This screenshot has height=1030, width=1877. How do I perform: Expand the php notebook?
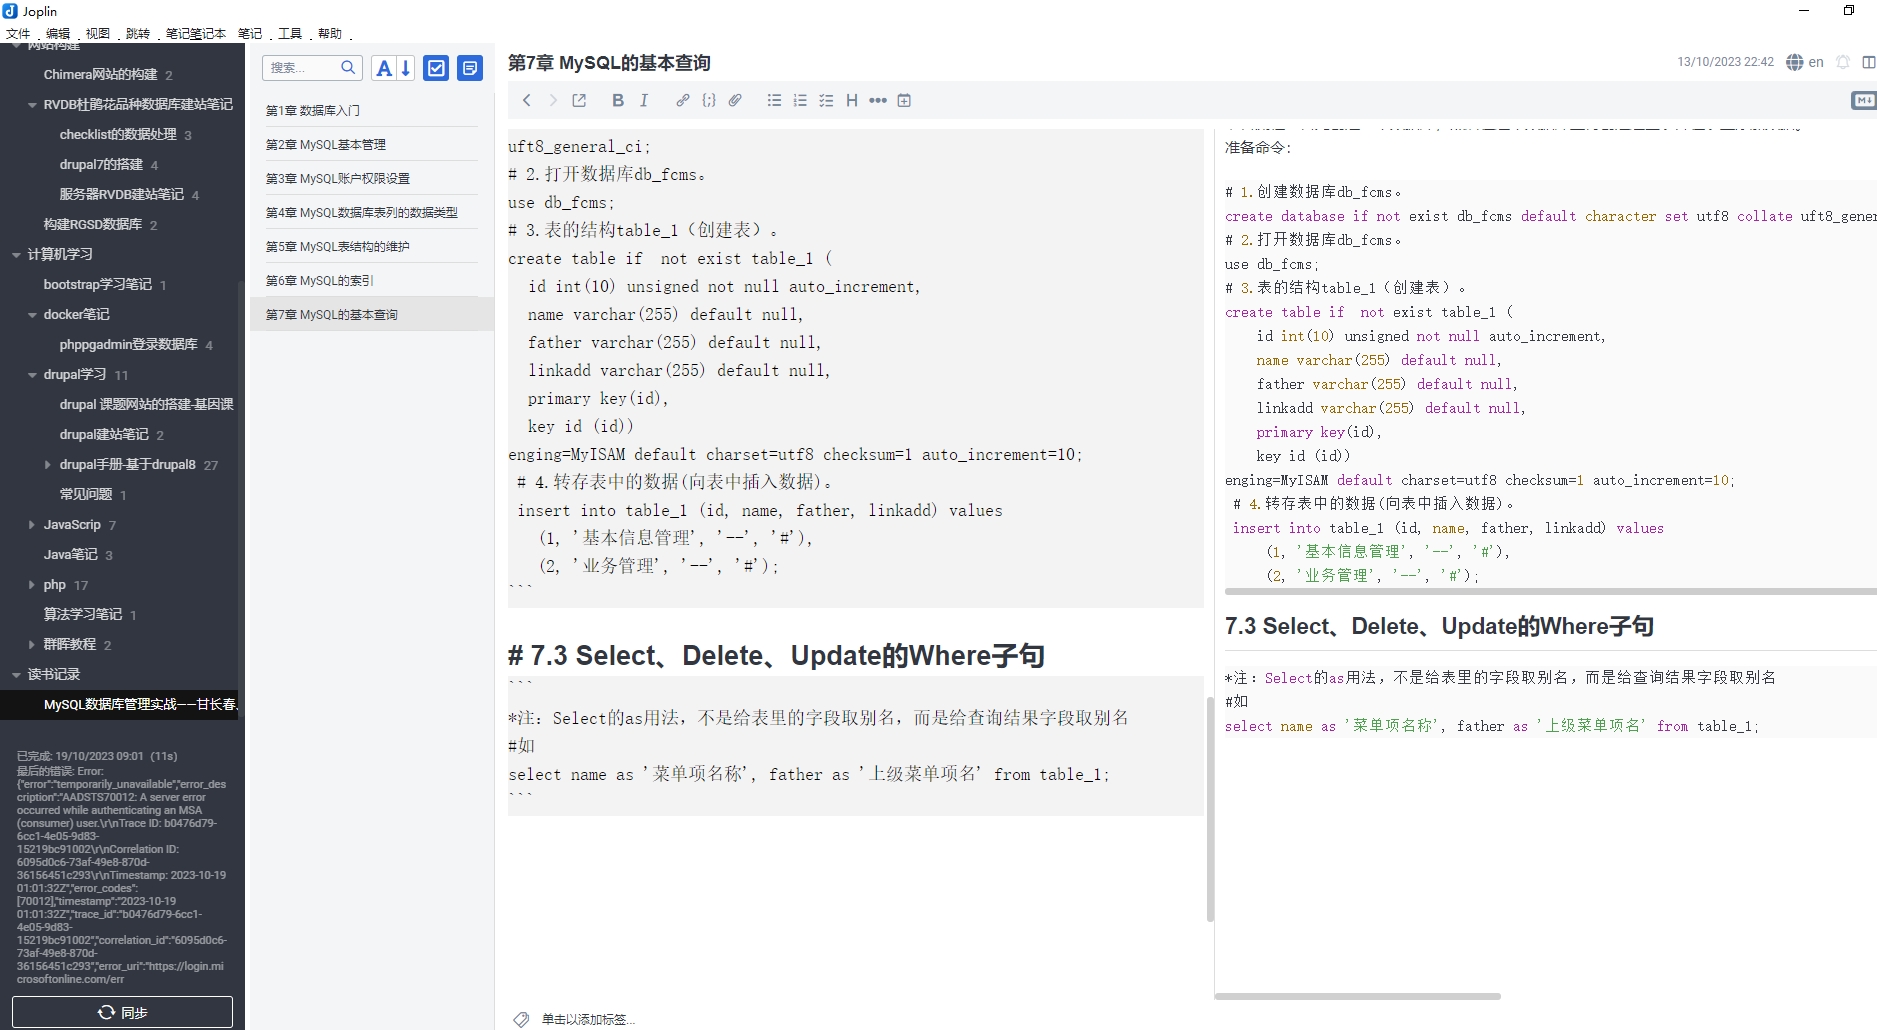point(32,584)
